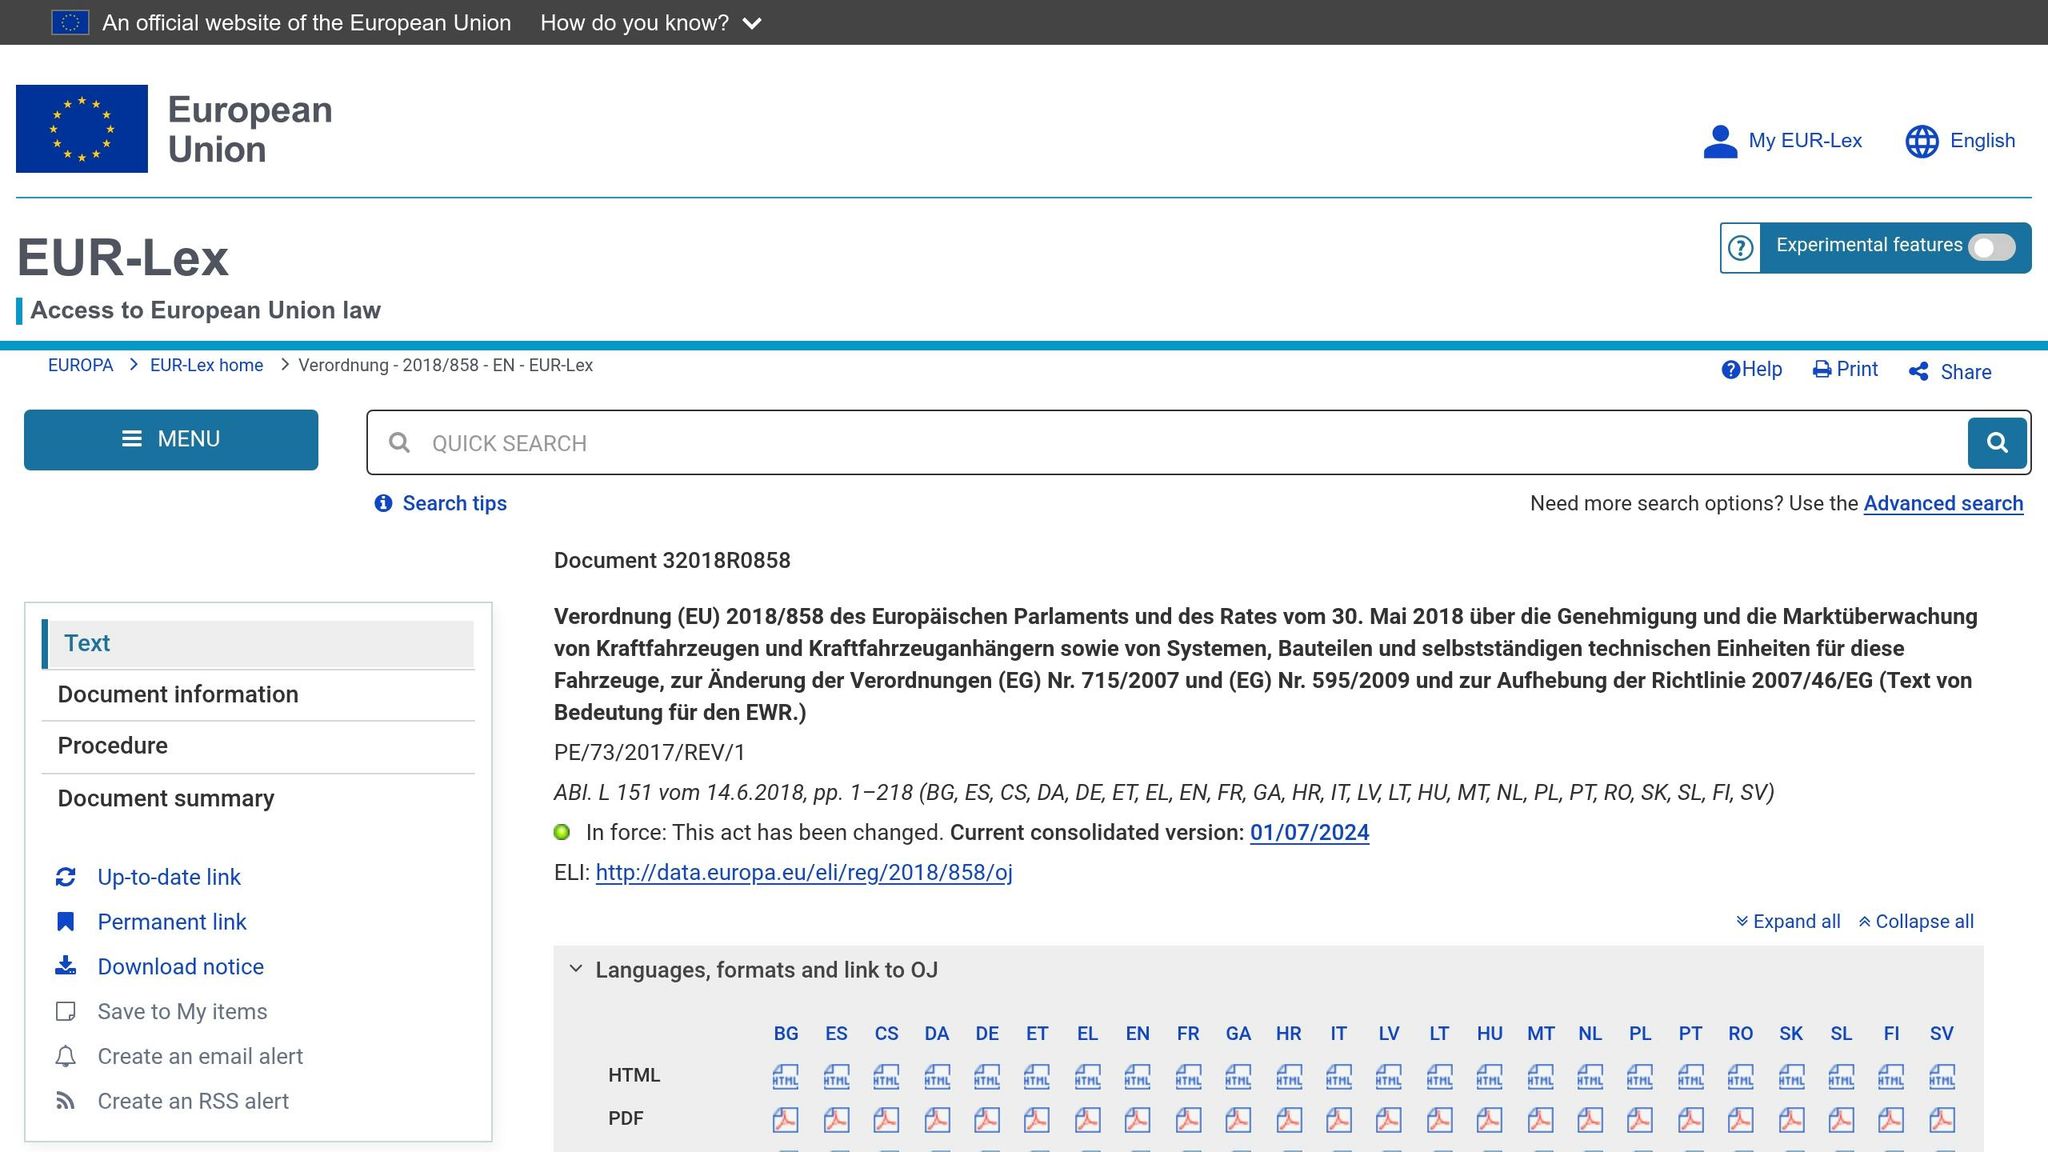Open the English PDF version icon

point(1137,1120)
